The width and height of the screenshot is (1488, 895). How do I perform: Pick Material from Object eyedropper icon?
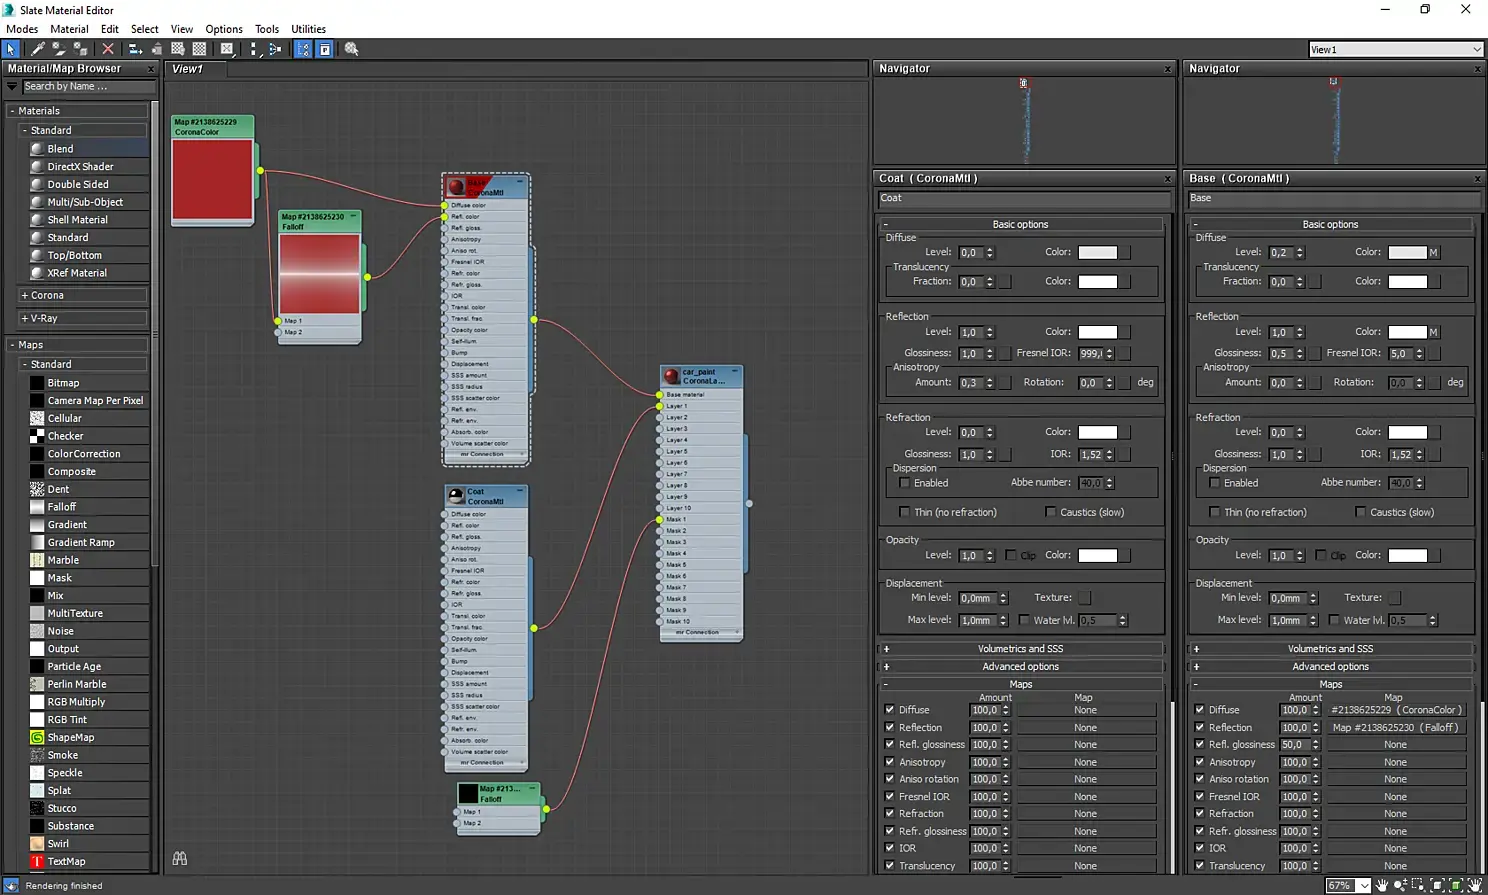tap(38, 49)
